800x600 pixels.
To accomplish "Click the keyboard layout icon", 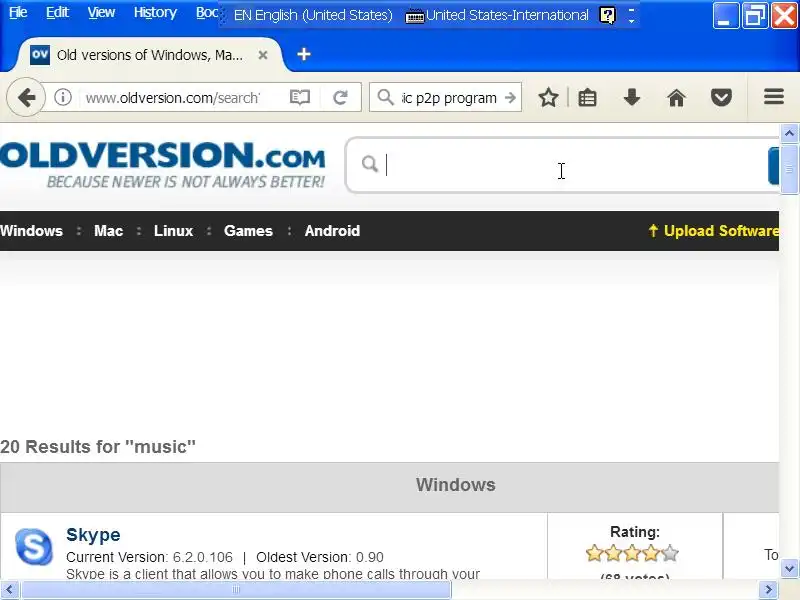I will [x=414, y=16].
